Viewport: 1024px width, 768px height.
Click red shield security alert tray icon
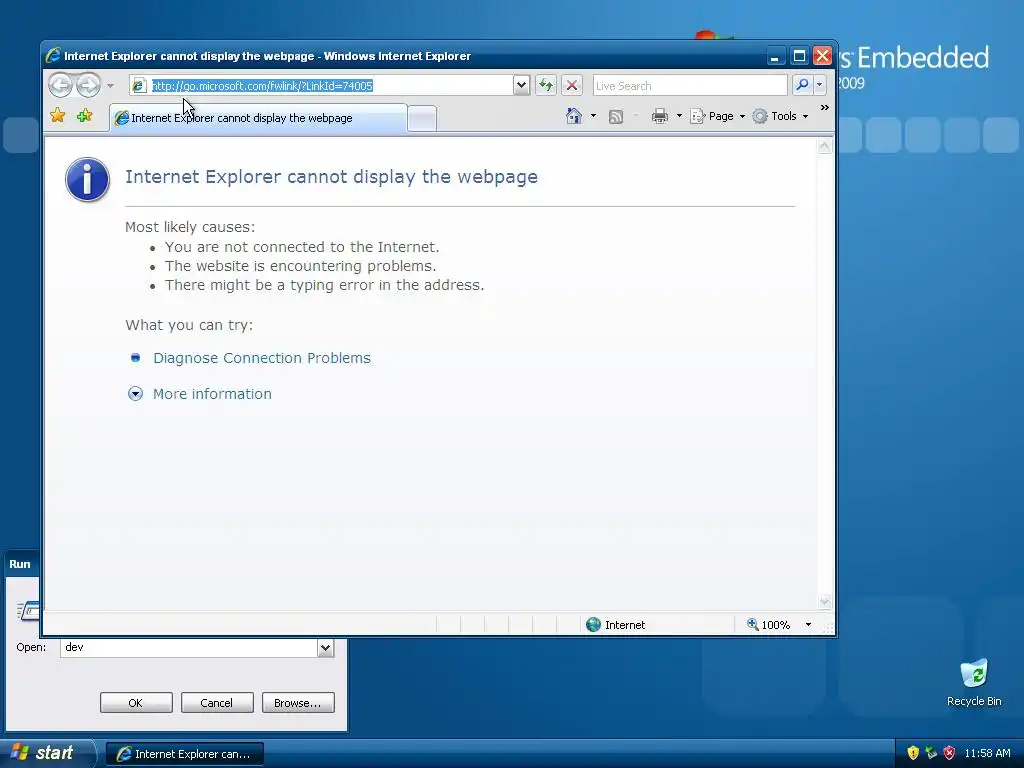pyautogui.click(x=950, y=753)
